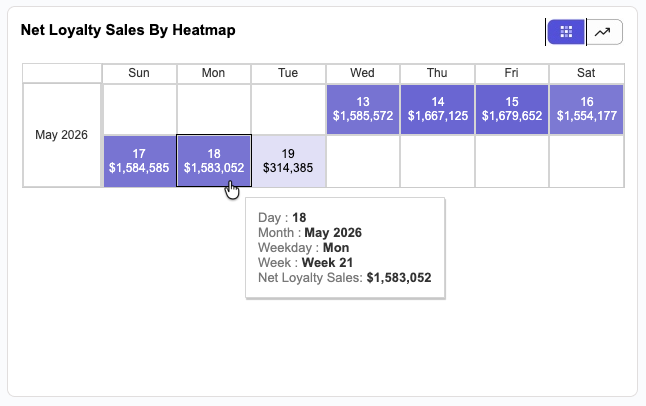The height and width of the screenshot is (406, 646).
Task: Click the Sun column header
Action: tap(139, 73)
